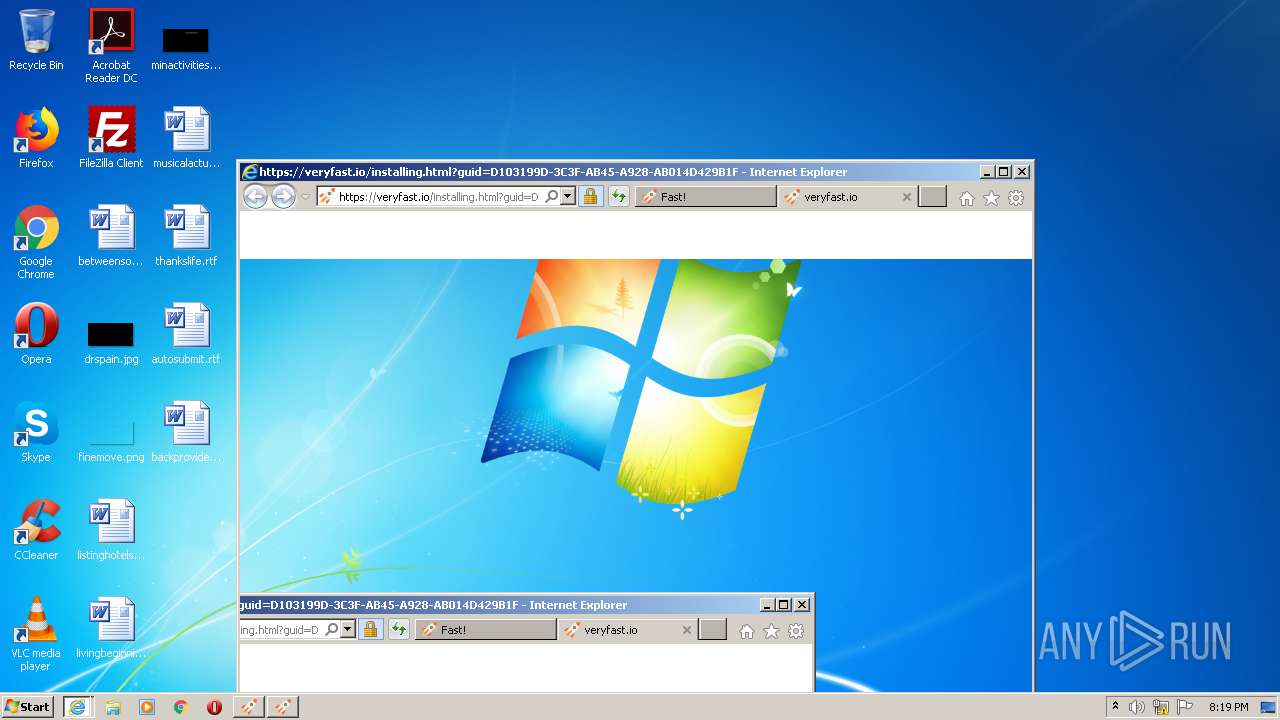Open autosubmit.rtf document

pos(186,334)
